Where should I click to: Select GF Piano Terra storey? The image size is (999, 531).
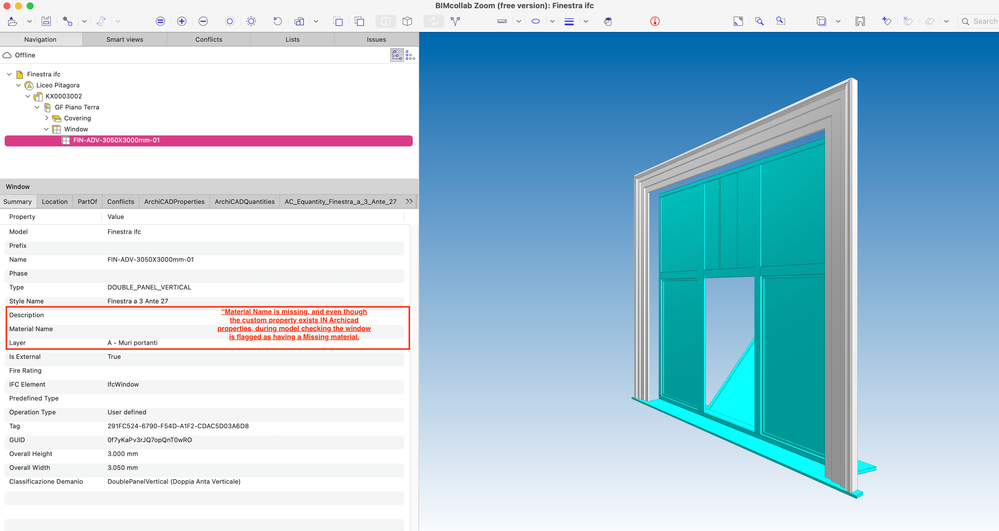click(x=76, y=107)
